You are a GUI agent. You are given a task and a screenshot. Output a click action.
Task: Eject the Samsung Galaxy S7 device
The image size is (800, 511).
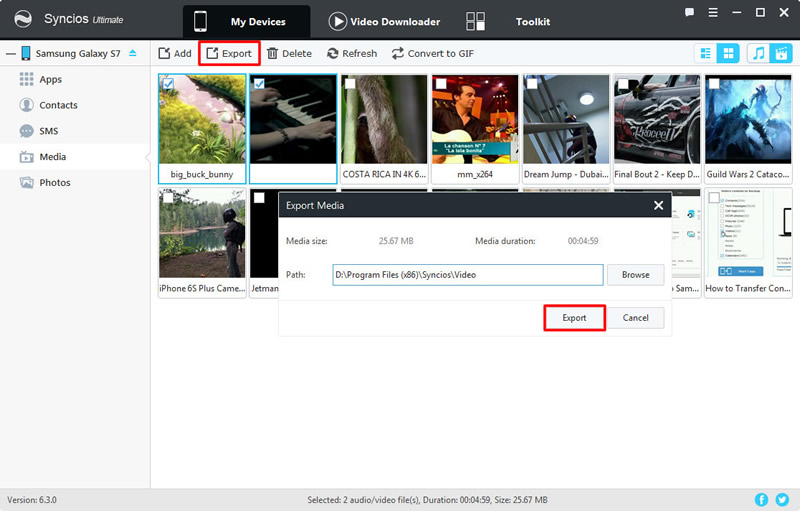[x=133, y=53]
